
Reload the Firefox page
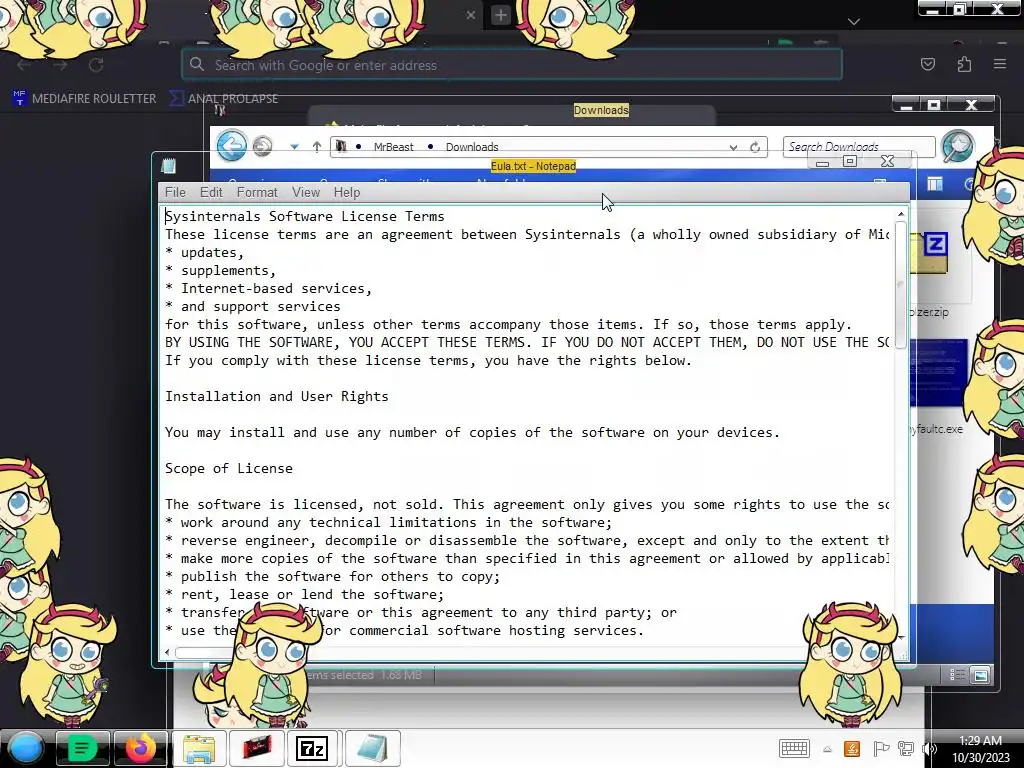[96, 65]
